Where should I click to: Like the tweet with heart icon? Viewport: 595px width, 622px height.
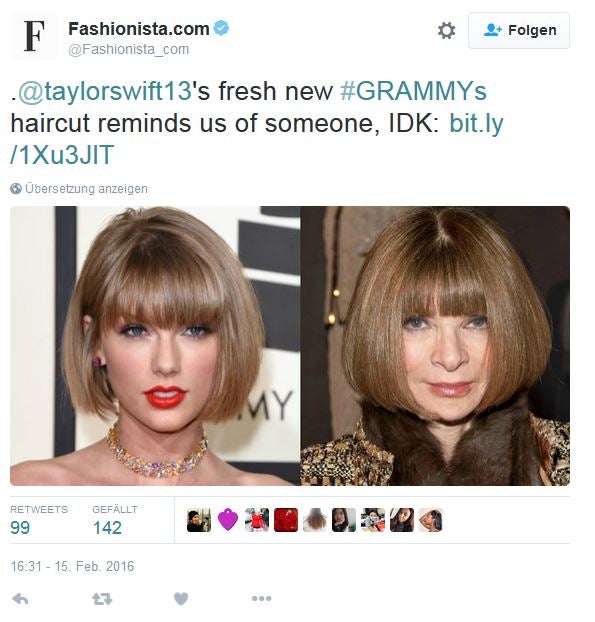coord(181,599)
